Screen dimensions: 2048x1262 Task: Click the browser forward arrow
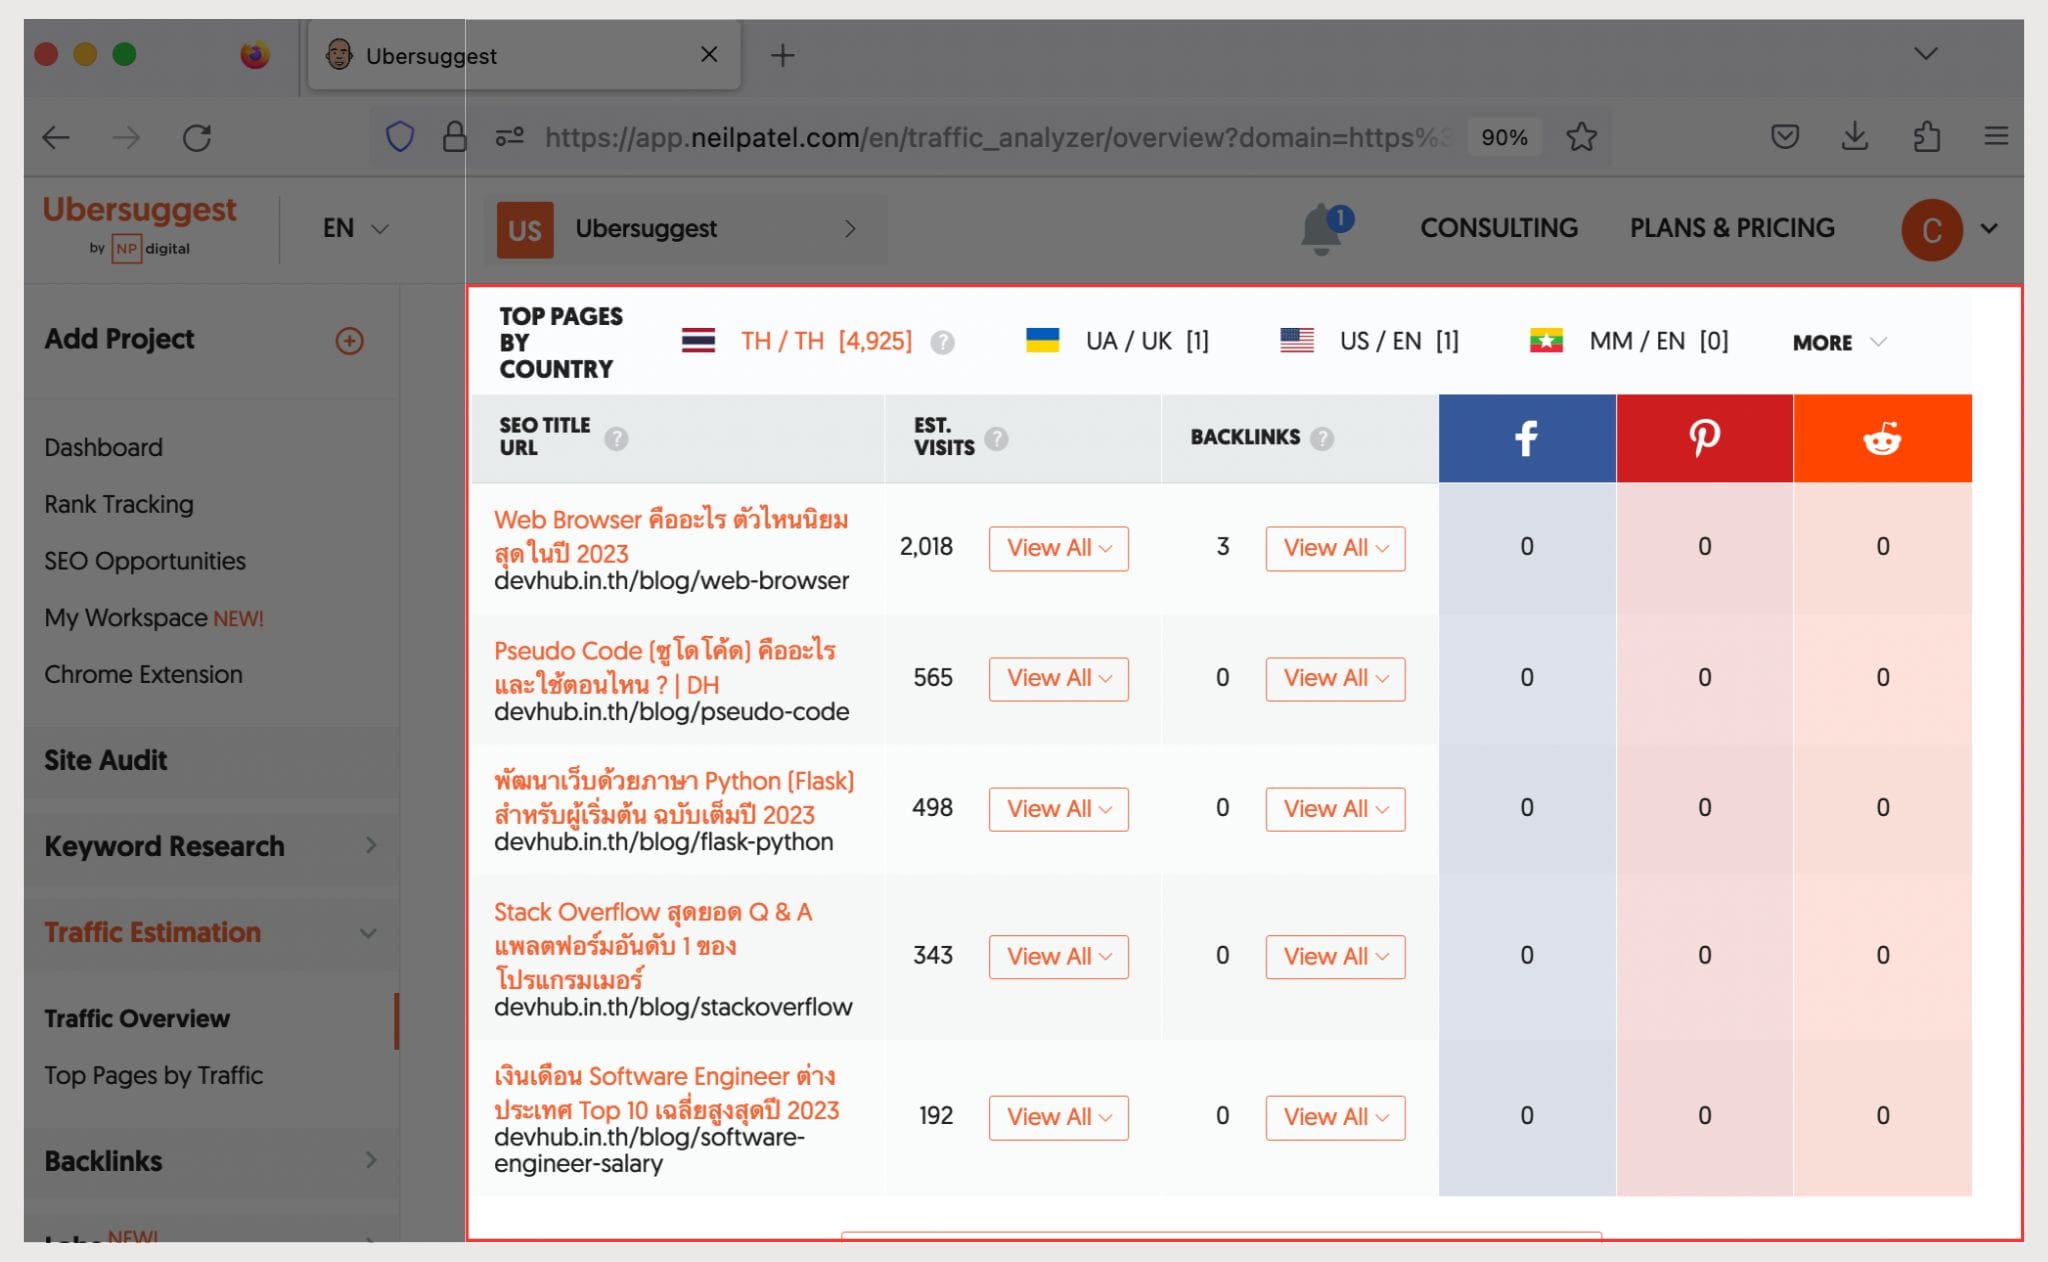[x=126, y=137]
